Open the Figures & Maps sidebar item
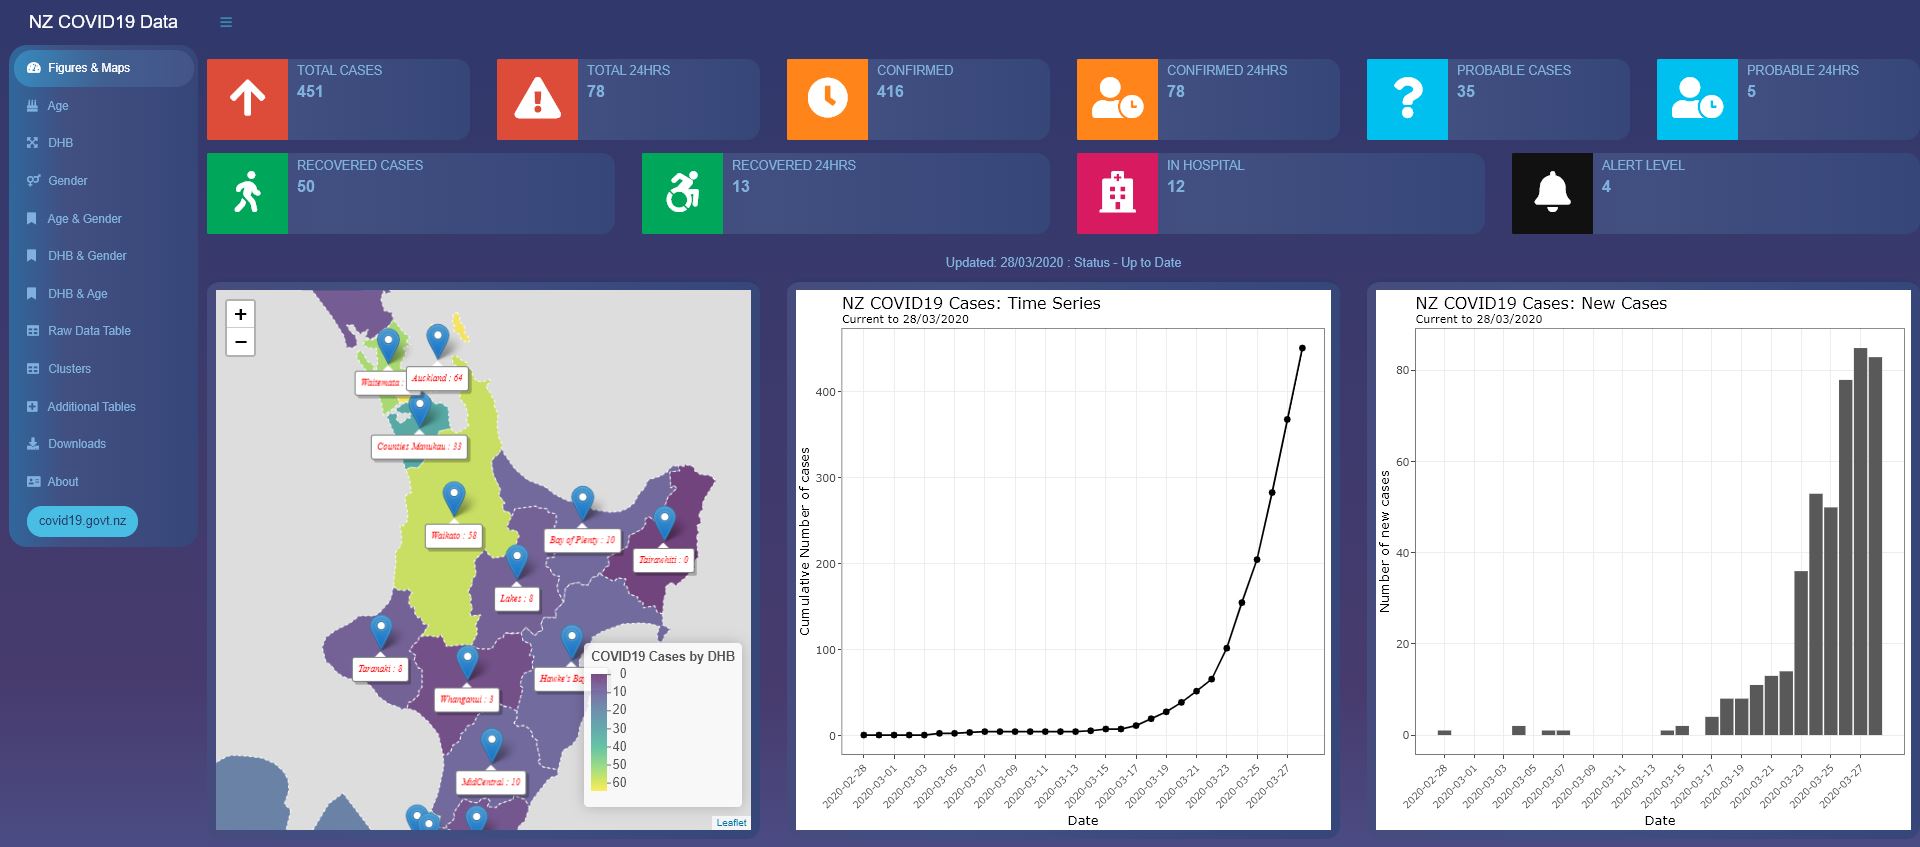 [x=103, y=68]
